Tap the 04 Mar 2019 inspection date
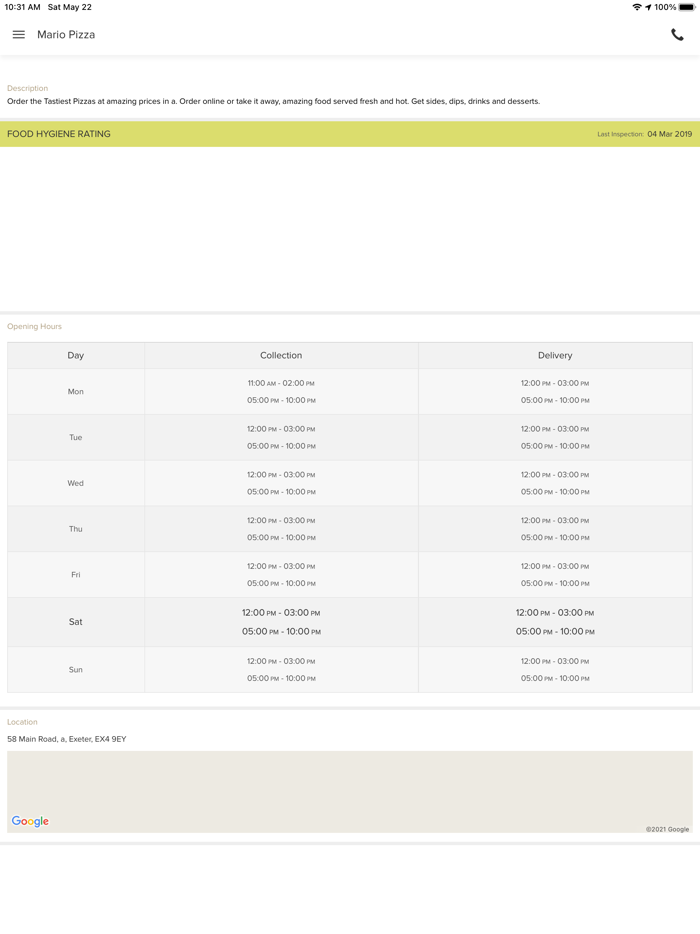700x934 pixels. pos(670,134)
